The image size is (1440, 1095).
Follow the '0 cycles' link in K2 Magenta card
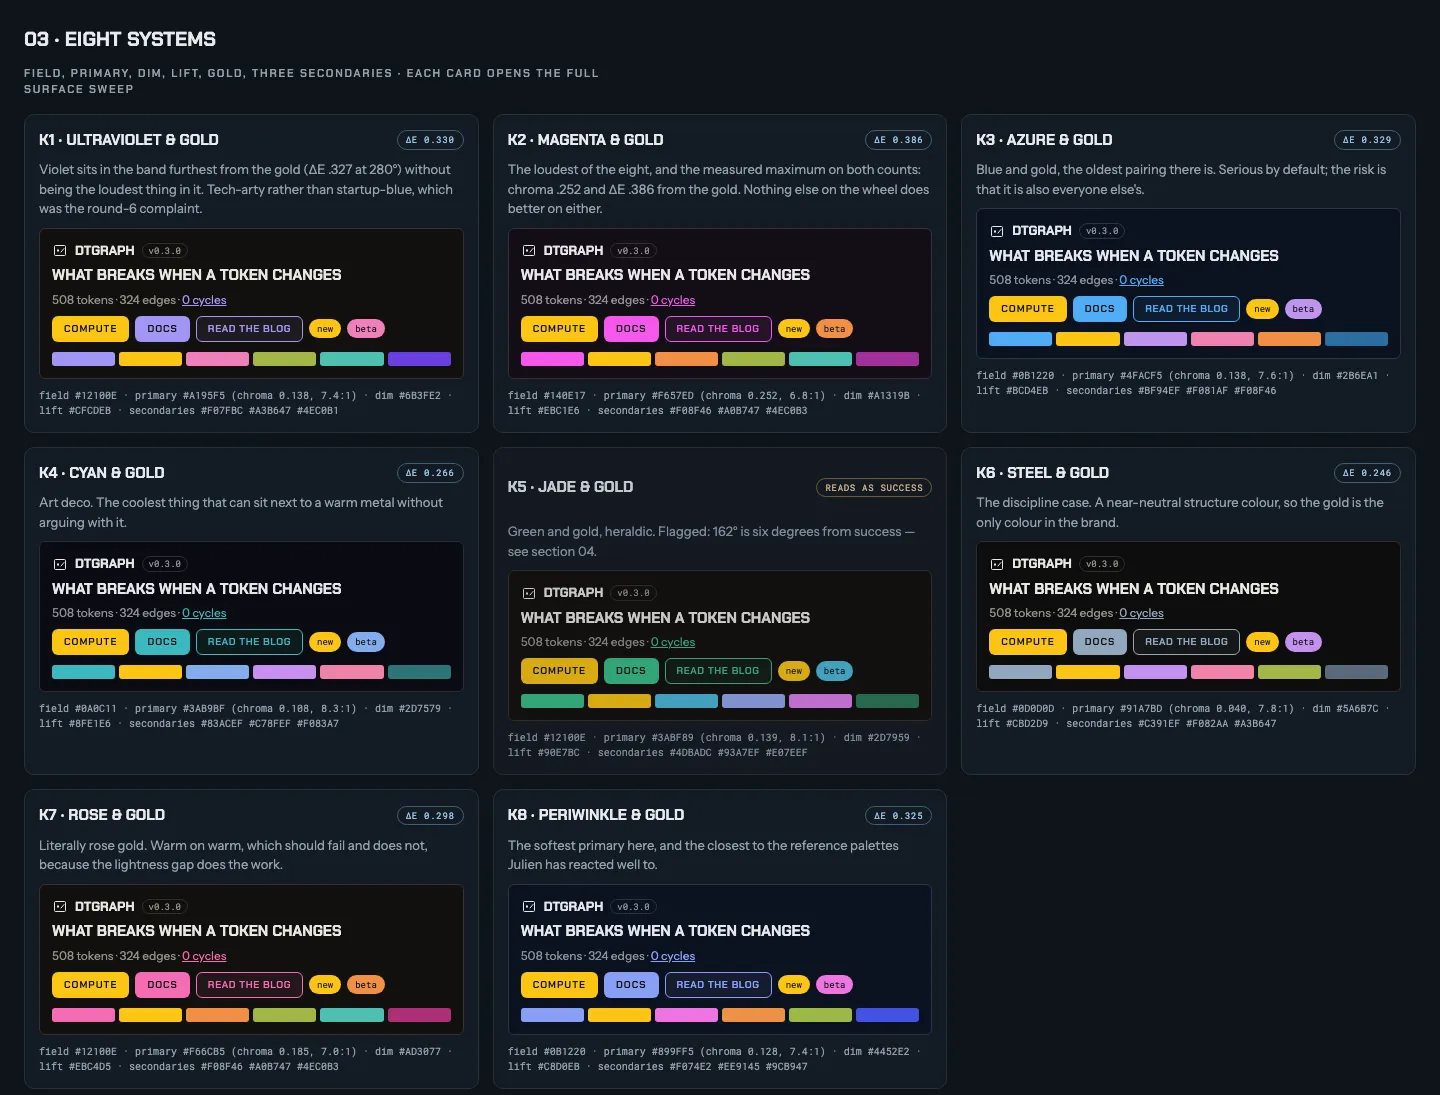pos(673,300)
